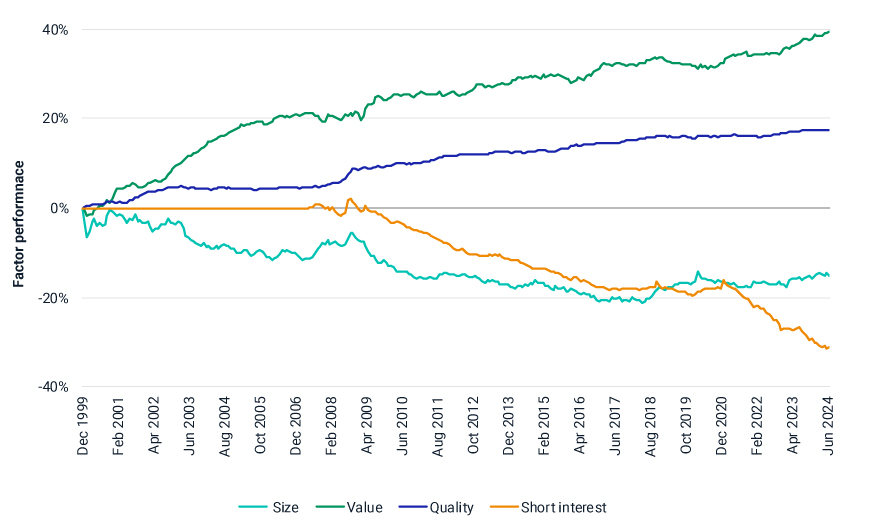Click the Dec 1999 x-axis label
Screen dimensions: 870x532
[x=83, y=426]
